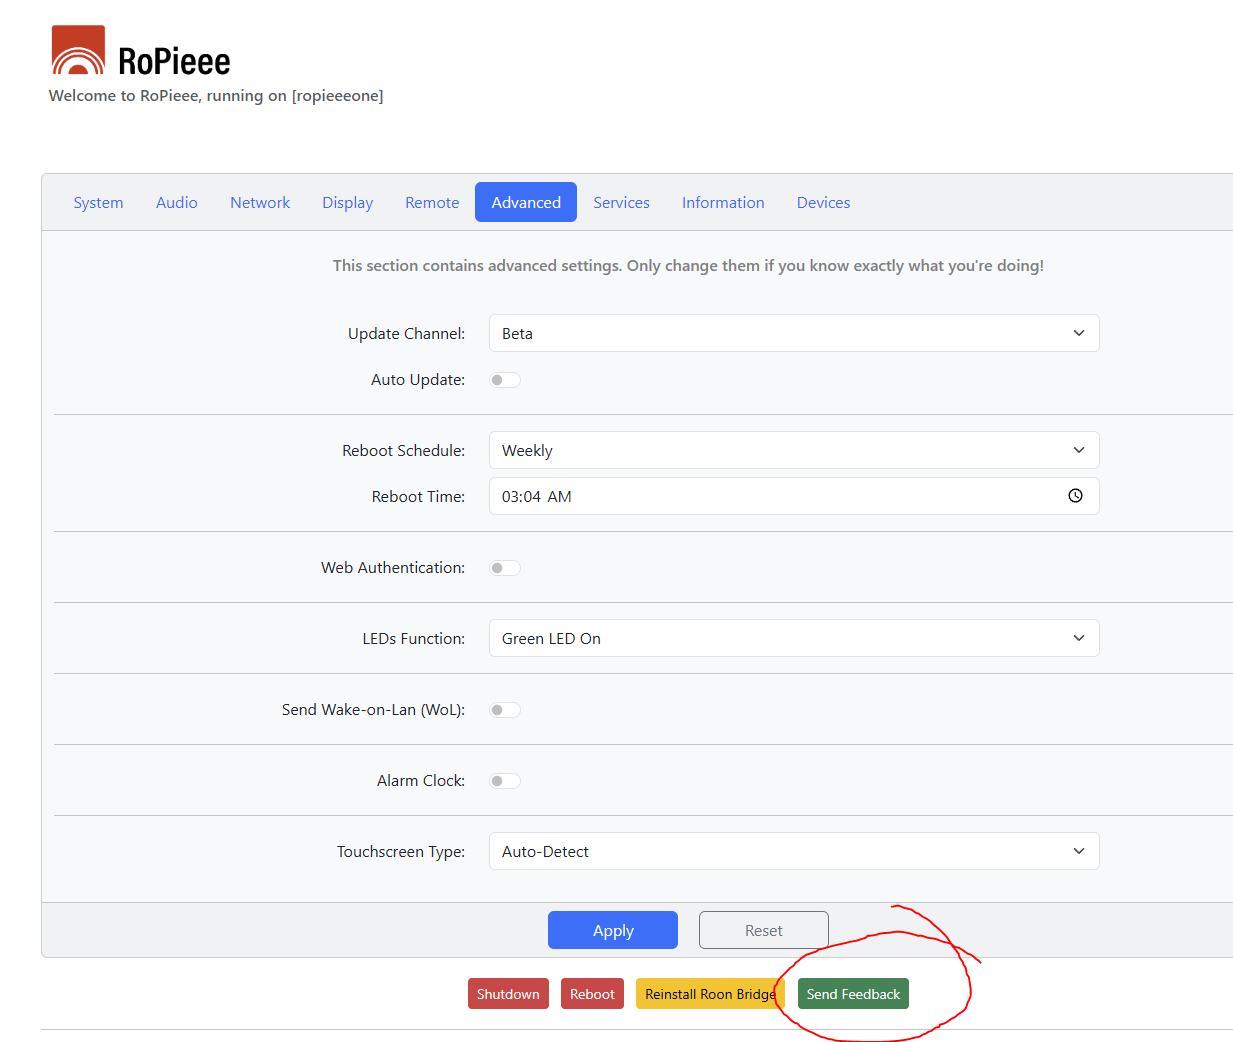The height and width of the screenshot is (1042, 1233).
Task: Expand the Reboot Schedule dropdown
Action: pos(793,450)
